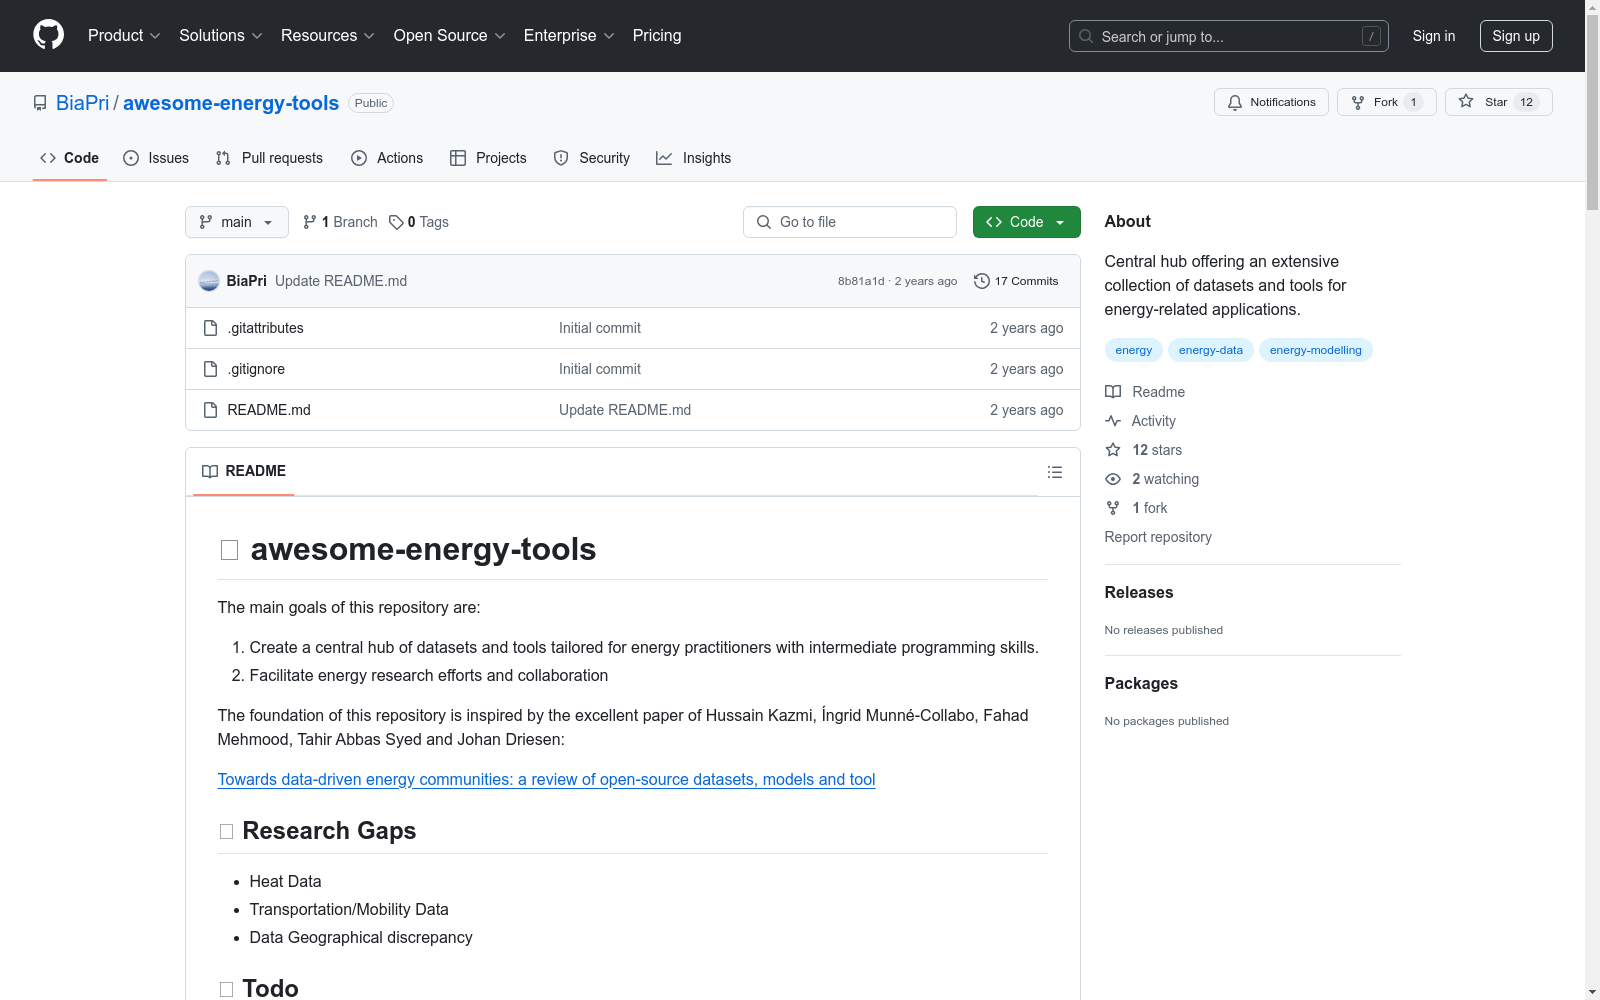Image resolution: width=1600 pixels, height=1000 pixels.
Task: Expand the Resources menu
Action: 328,35
